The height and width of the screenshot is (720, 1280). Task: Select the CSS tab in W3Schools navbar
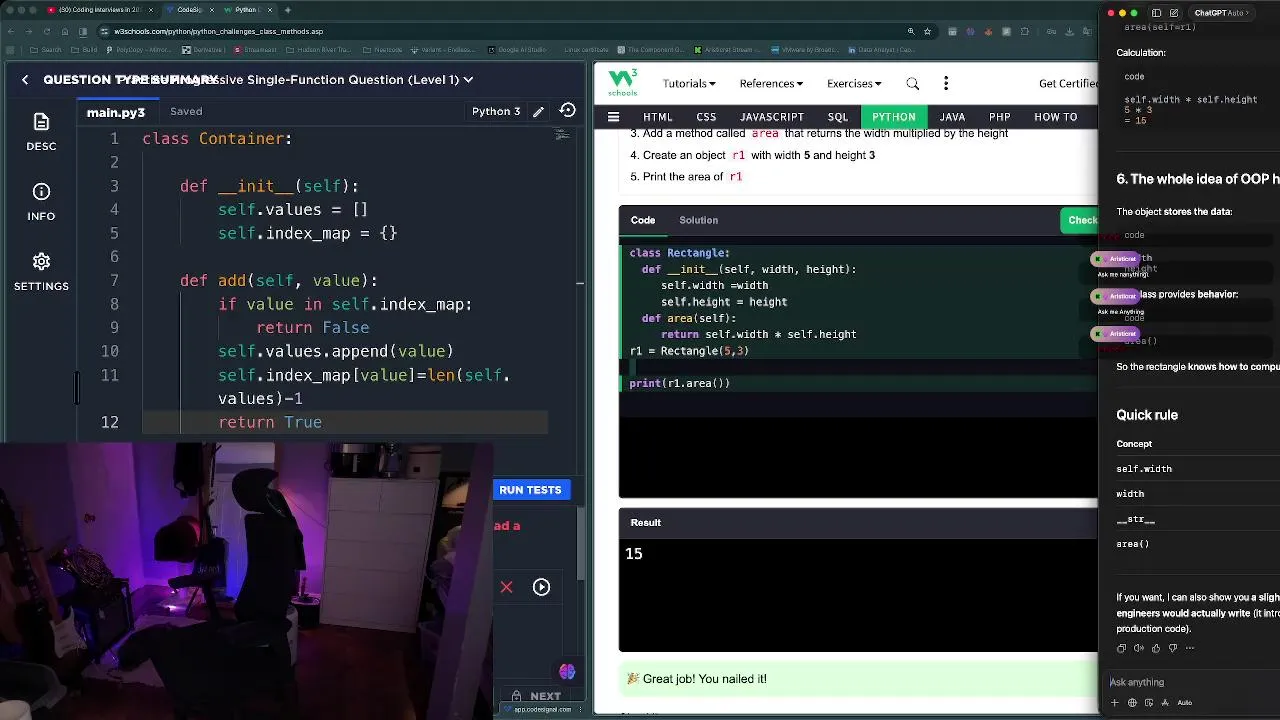pos(706,117)
